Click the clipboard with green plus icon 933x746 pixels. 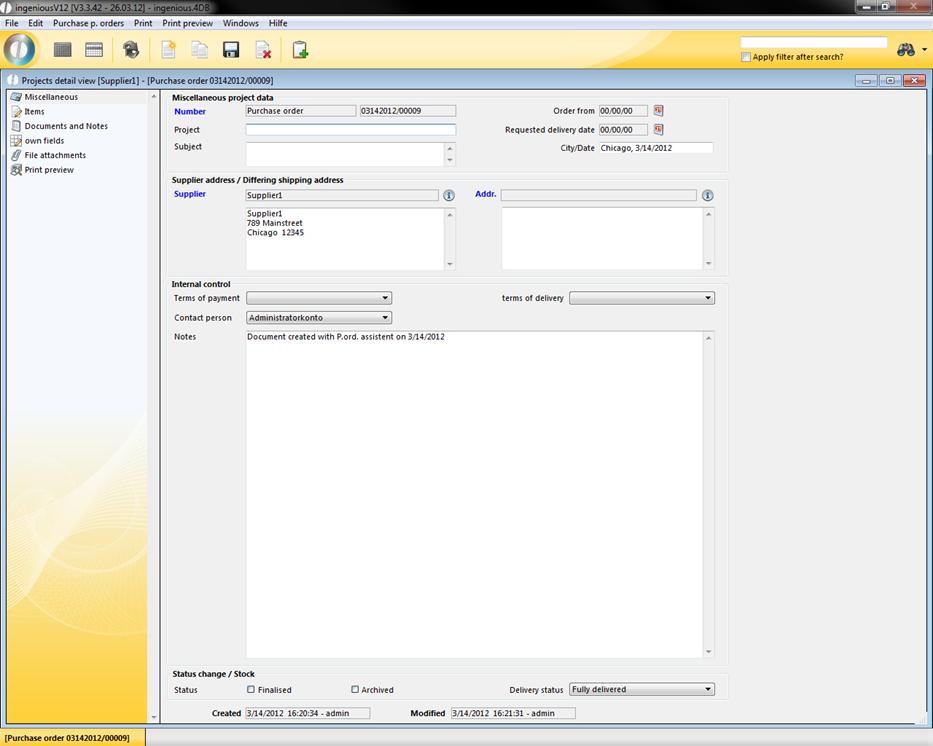coord(300,50)
